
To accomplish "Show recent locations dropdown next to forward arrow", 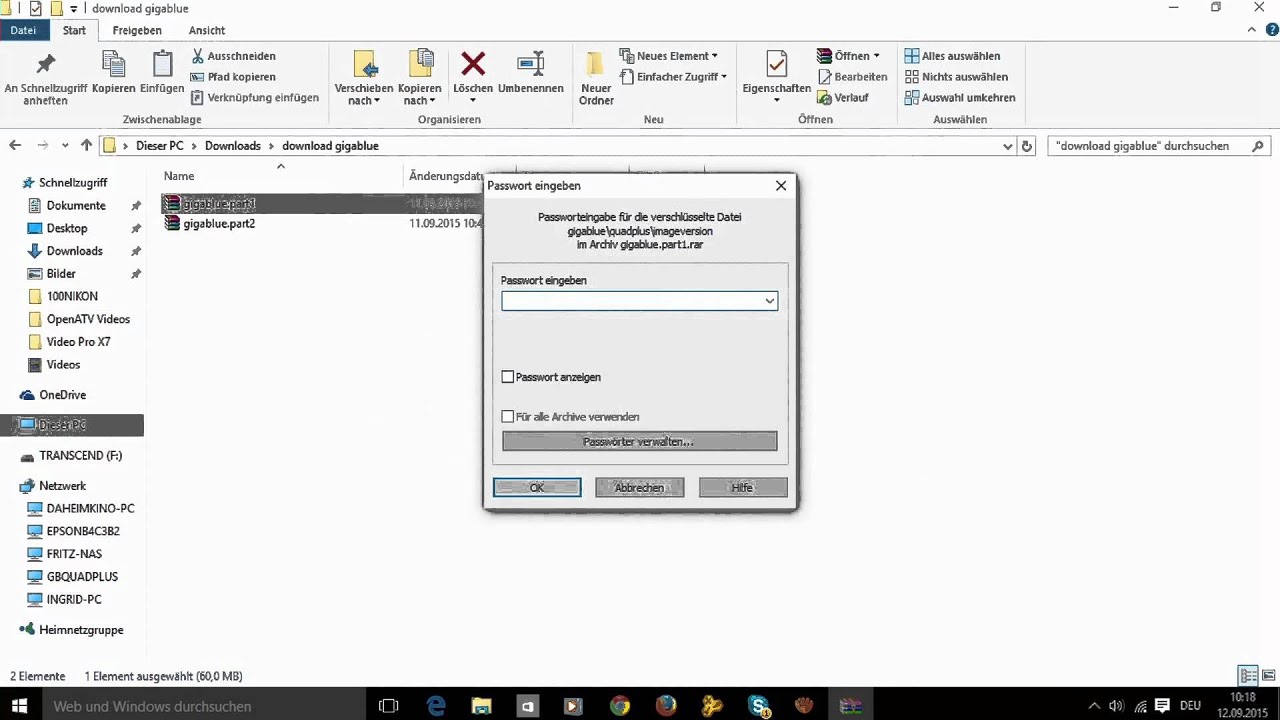I will point(65,146).
